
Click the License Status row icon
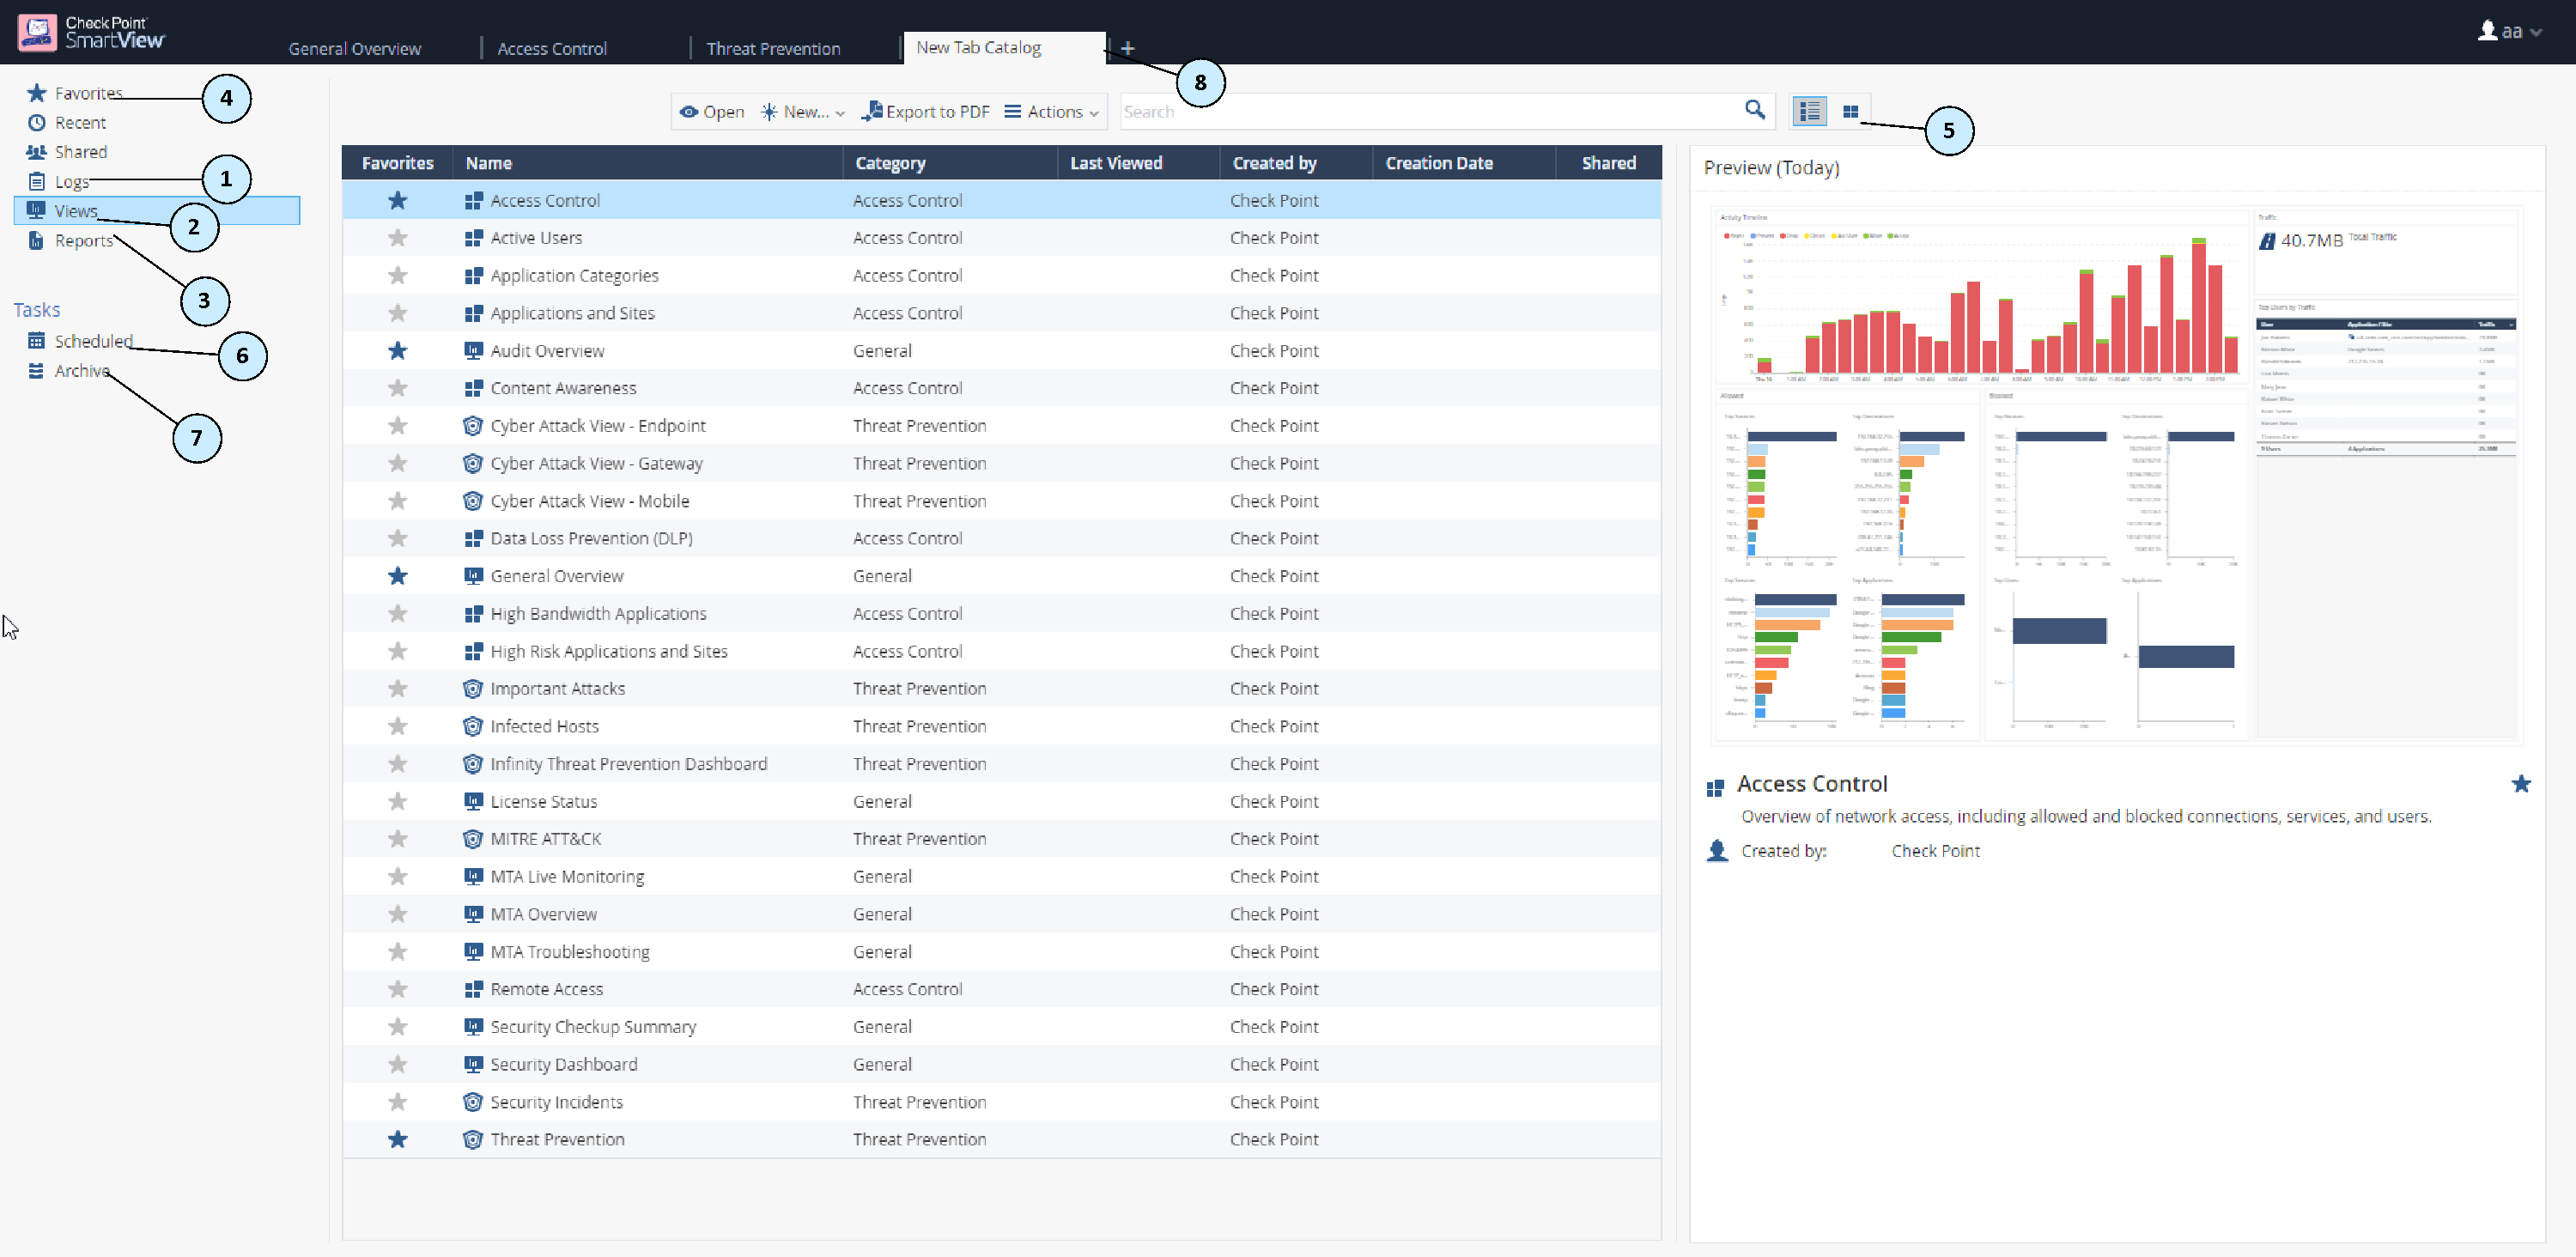coord(474,801)
